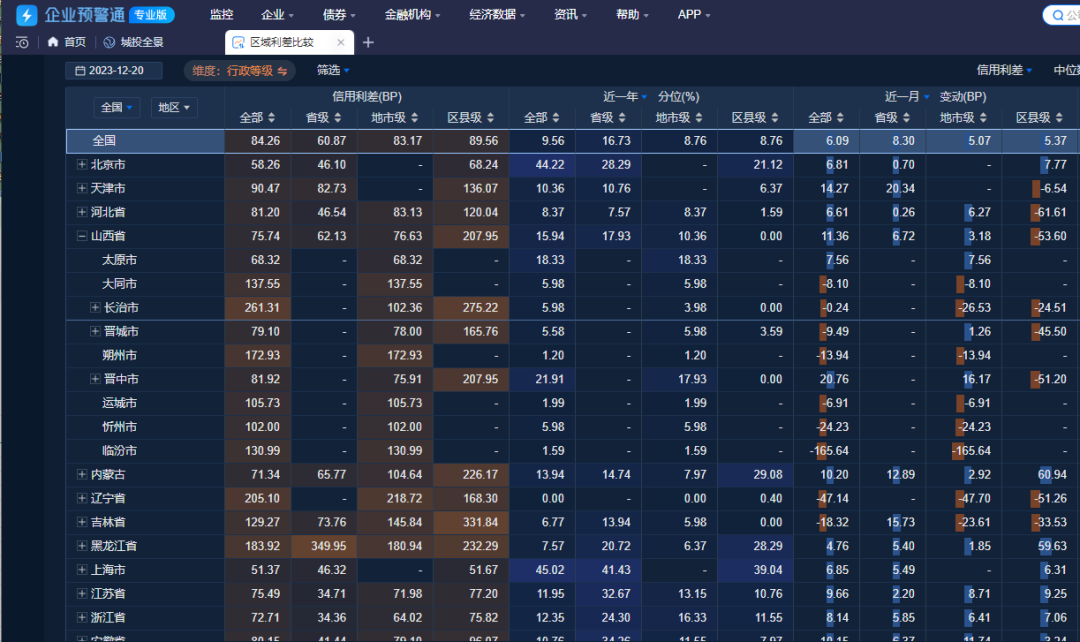The width and height of the screenshot is (1080, 642).
Task: Open the 筛选 filter dropdown
Action: (333, 70)
